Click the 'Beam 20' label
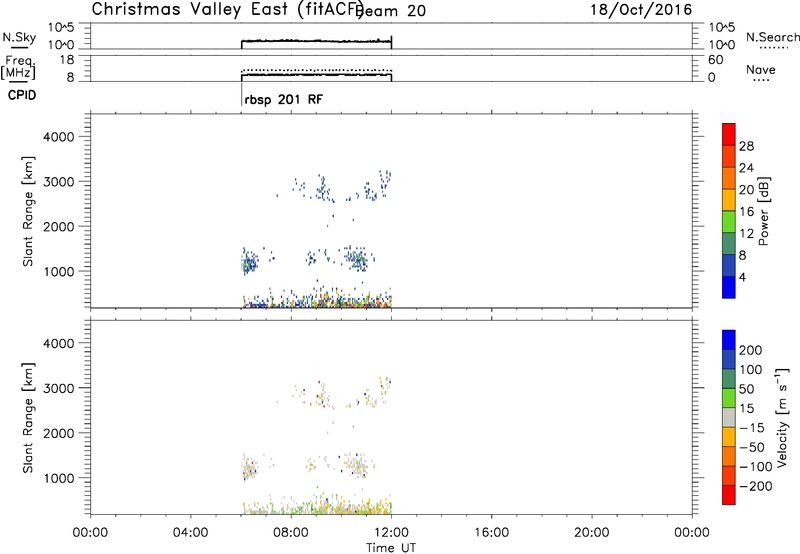This screenshot has width=800, height=554. coord(392,11)
